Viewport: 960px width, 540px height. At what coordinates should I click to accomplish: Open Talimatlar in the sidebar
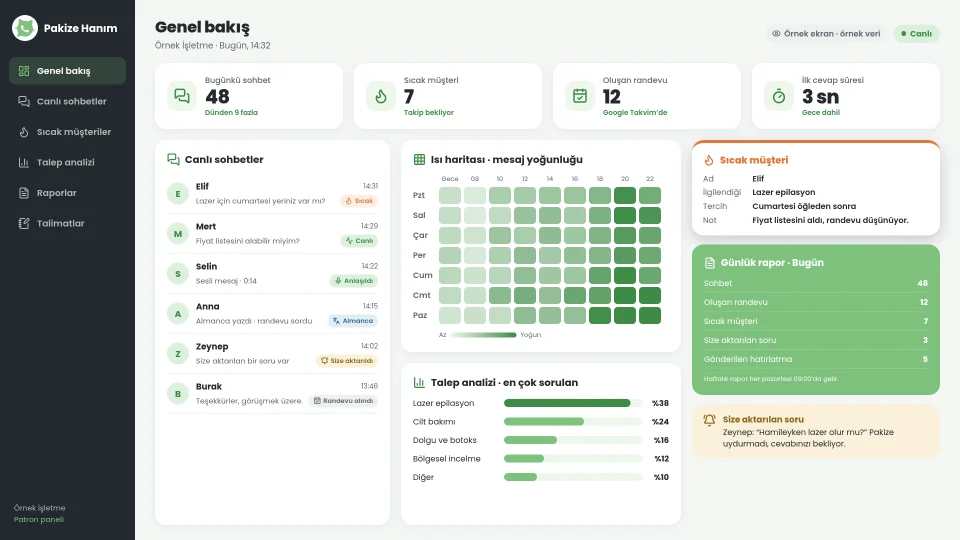point(67,223)
